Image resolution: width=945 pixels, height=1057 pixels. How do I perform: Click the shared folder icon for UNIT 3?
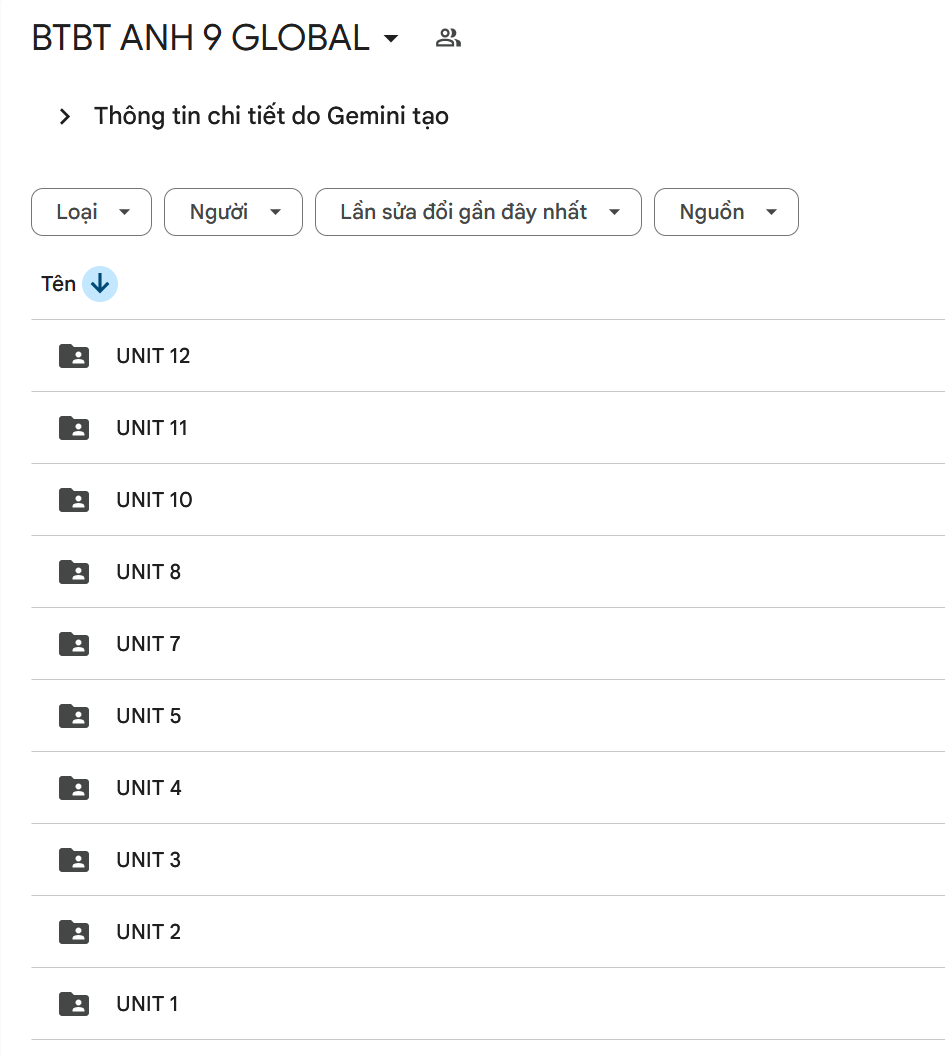74,860
